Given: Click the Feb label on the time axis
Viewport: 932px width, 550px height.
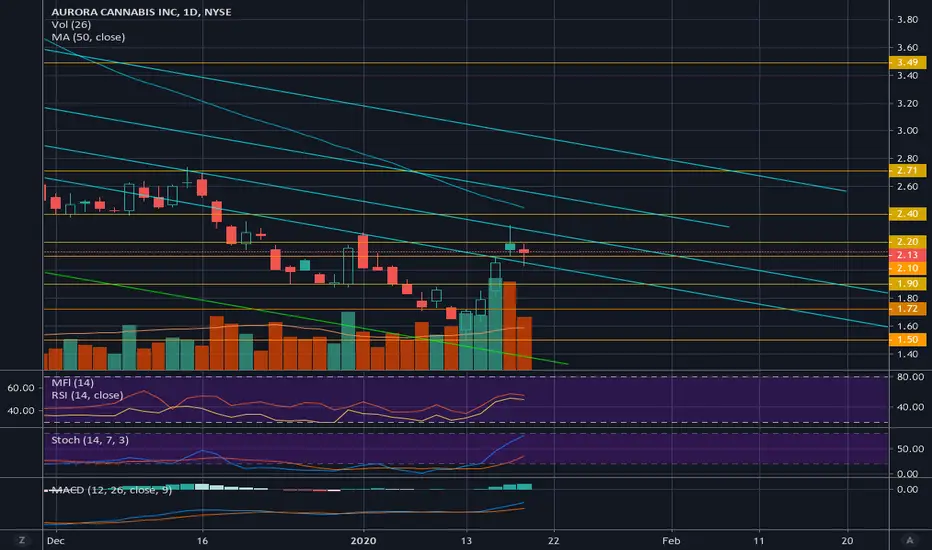Looking at the screenshot, I should [x=671, y=540].
